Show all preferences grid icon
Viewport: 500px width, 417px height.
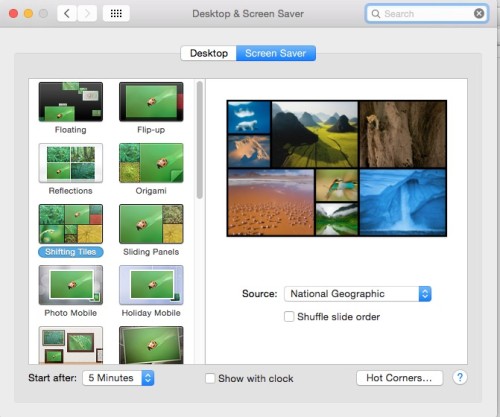tap(116, 14)
